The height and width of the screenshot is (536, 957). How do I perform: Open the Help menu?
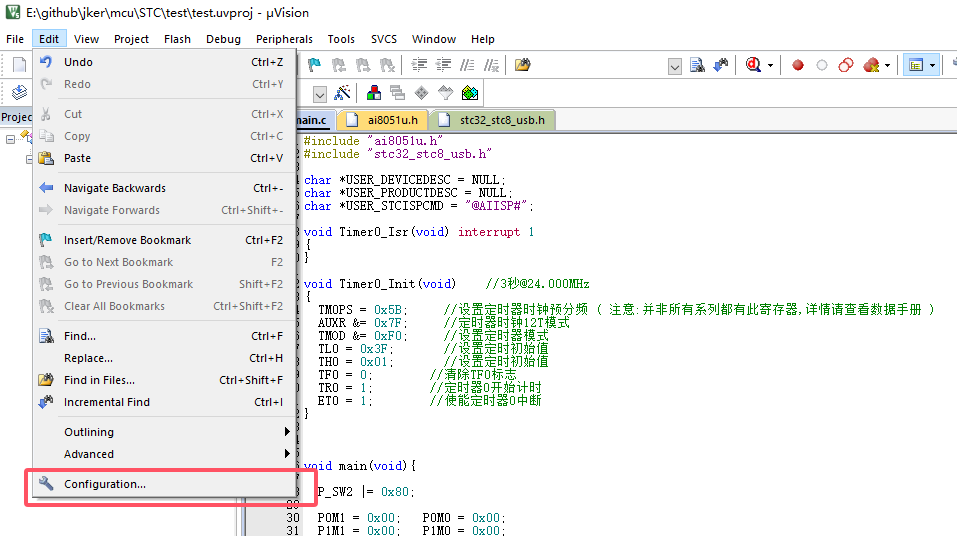coord(483,39)
